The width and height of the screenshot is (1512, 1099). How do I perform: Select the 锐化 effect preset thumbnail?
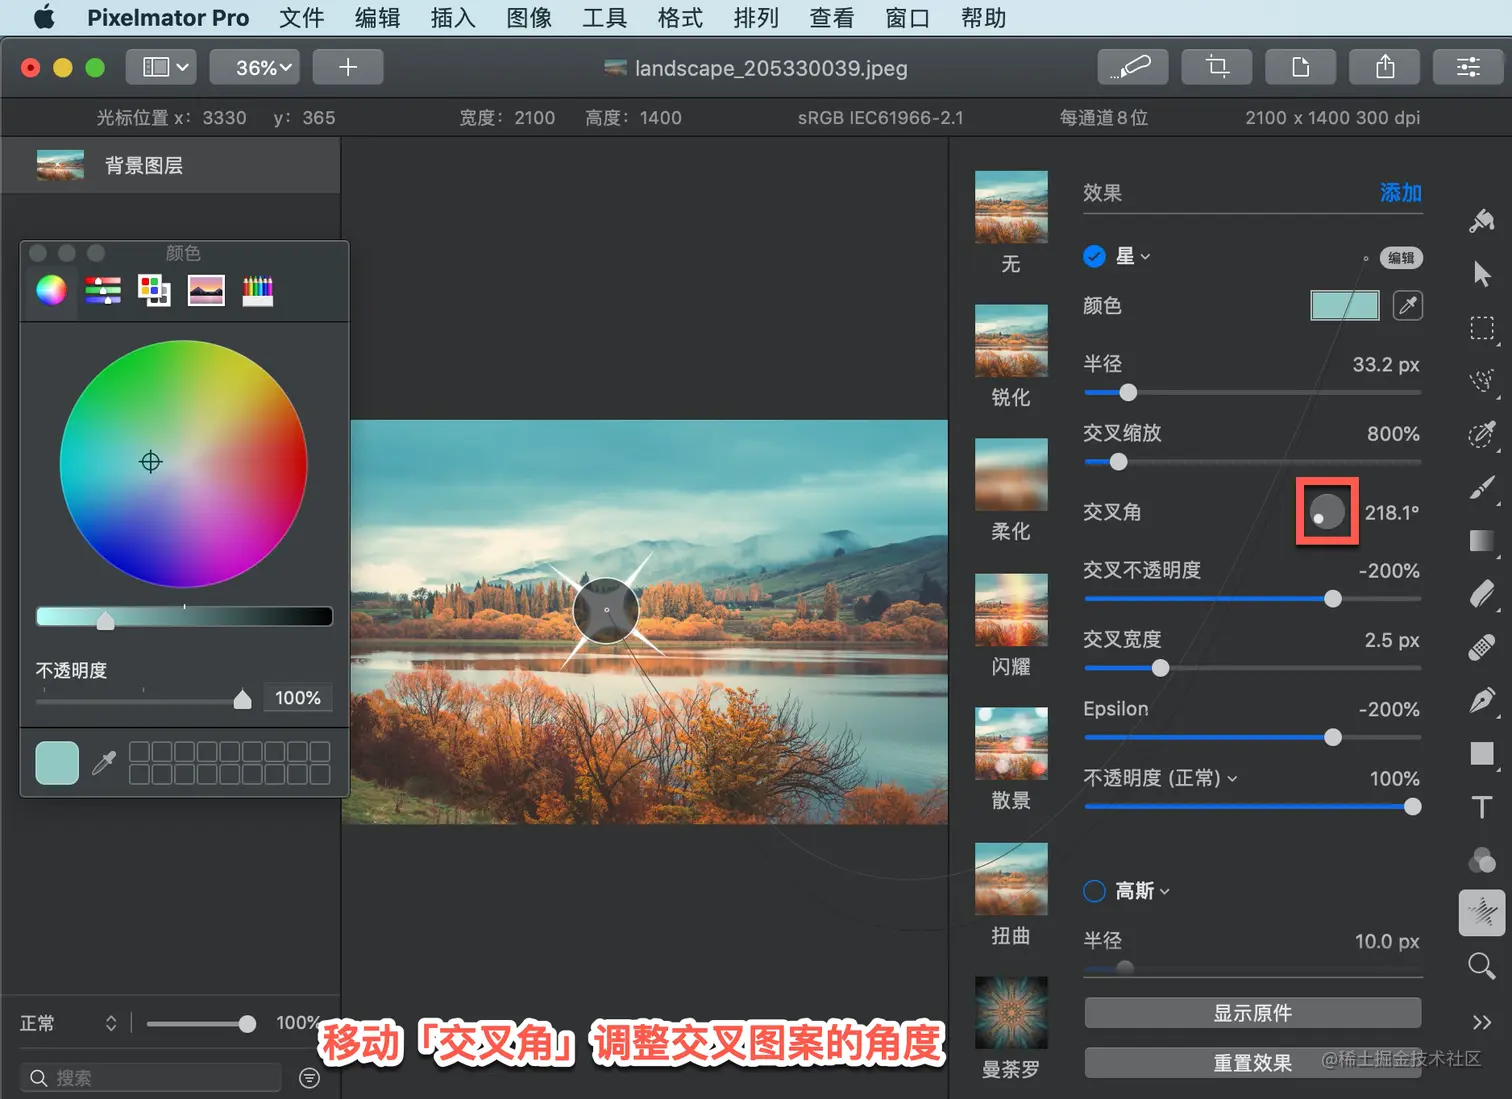click(x=1011, y=340)
